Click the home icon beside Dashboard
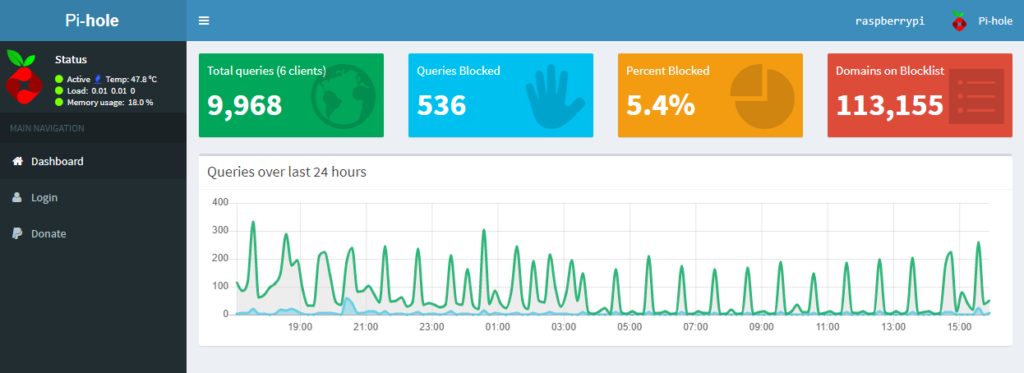 pyautogui.click(x=18, y=161)
